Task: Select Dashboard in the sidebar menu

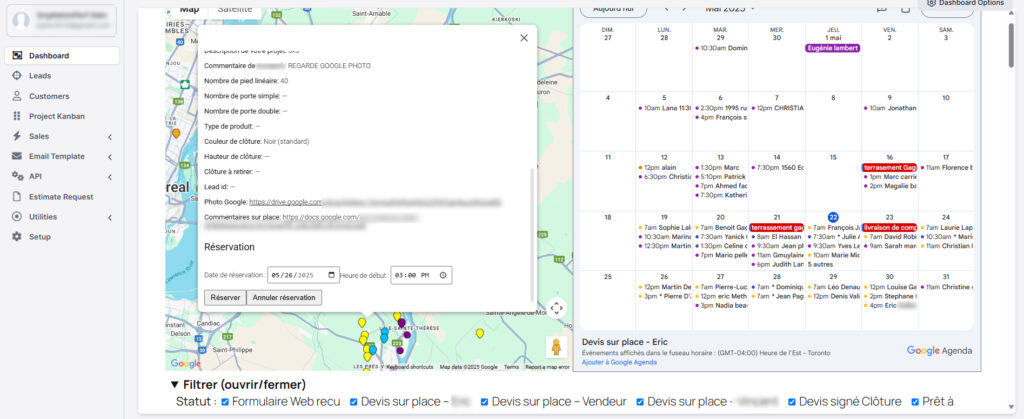Action: [48, 56]
